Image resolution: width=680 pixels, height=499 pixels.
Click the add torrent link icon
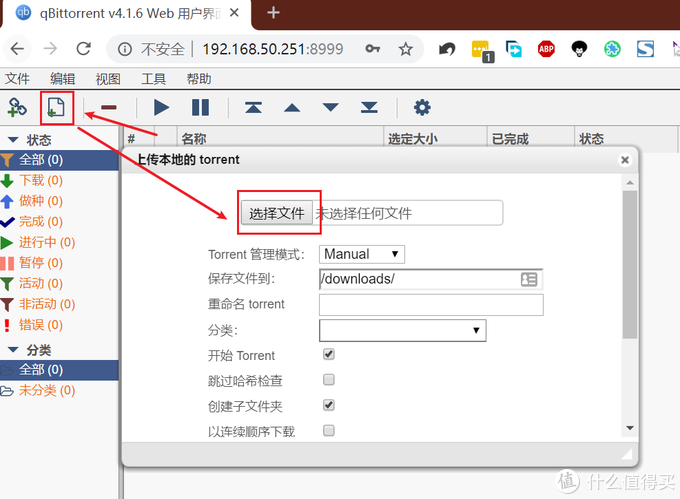(x=17, y=107)
